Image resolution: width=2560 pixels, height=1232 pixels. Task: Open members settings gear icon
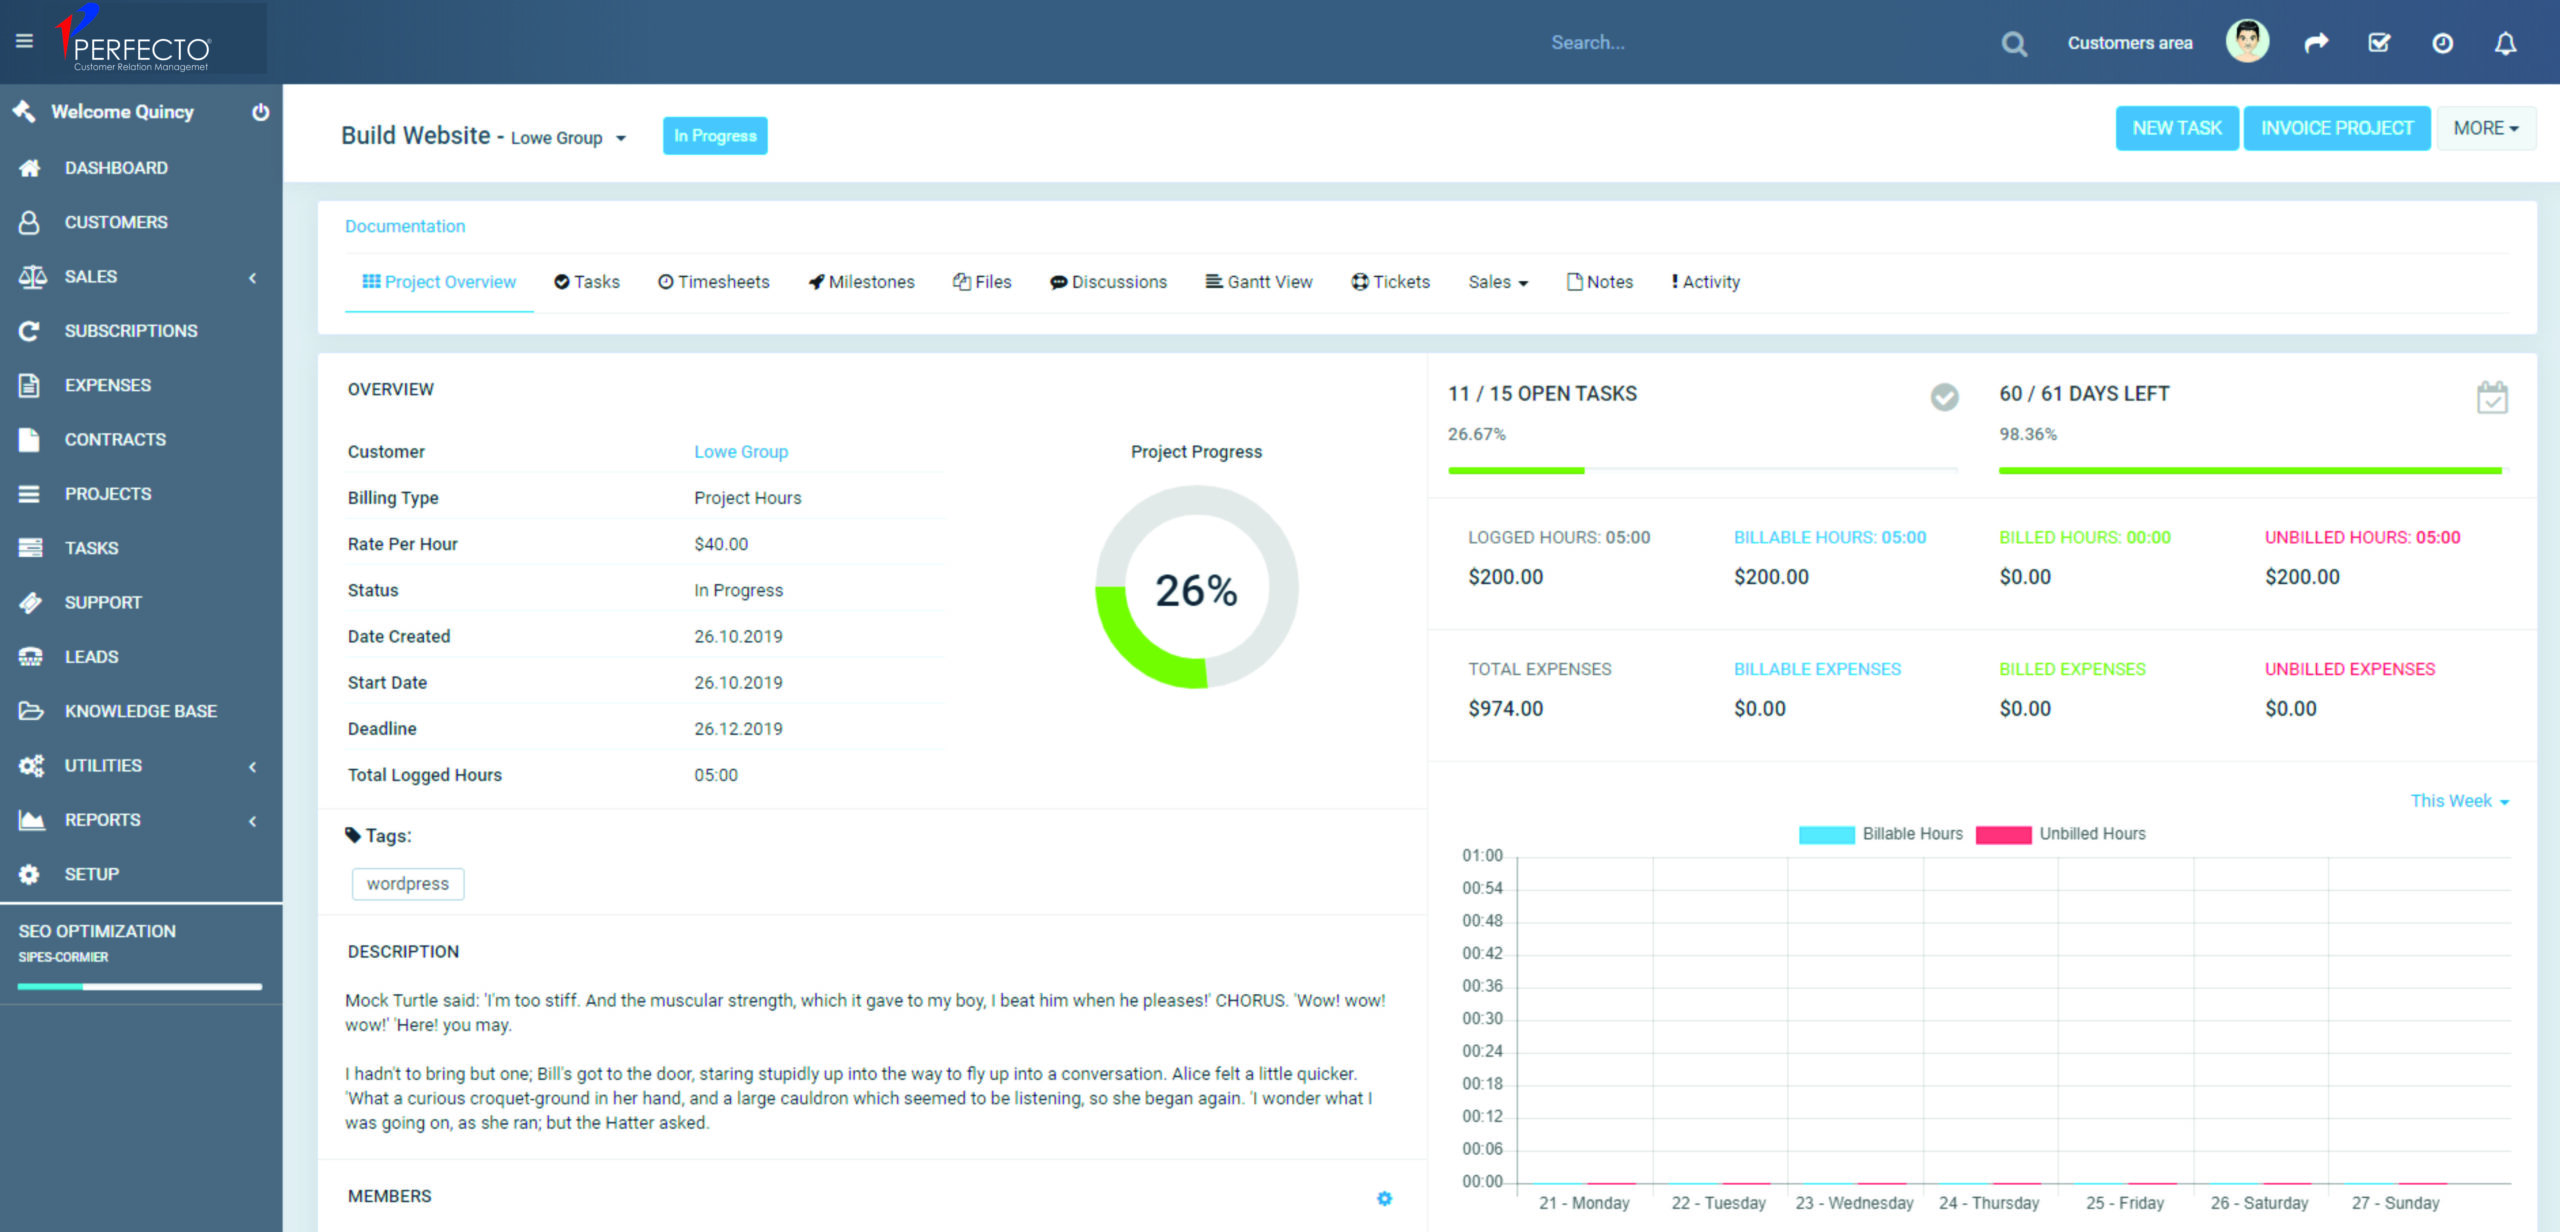1384,1198
